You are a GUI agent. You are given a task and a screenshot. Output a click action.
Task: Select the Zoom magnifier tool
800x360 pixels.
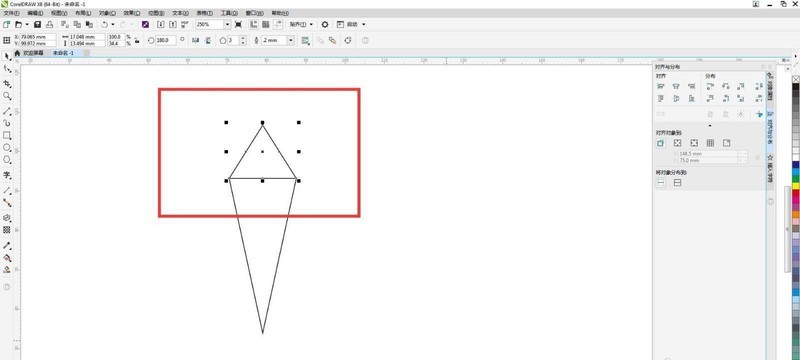pos(7,96)
